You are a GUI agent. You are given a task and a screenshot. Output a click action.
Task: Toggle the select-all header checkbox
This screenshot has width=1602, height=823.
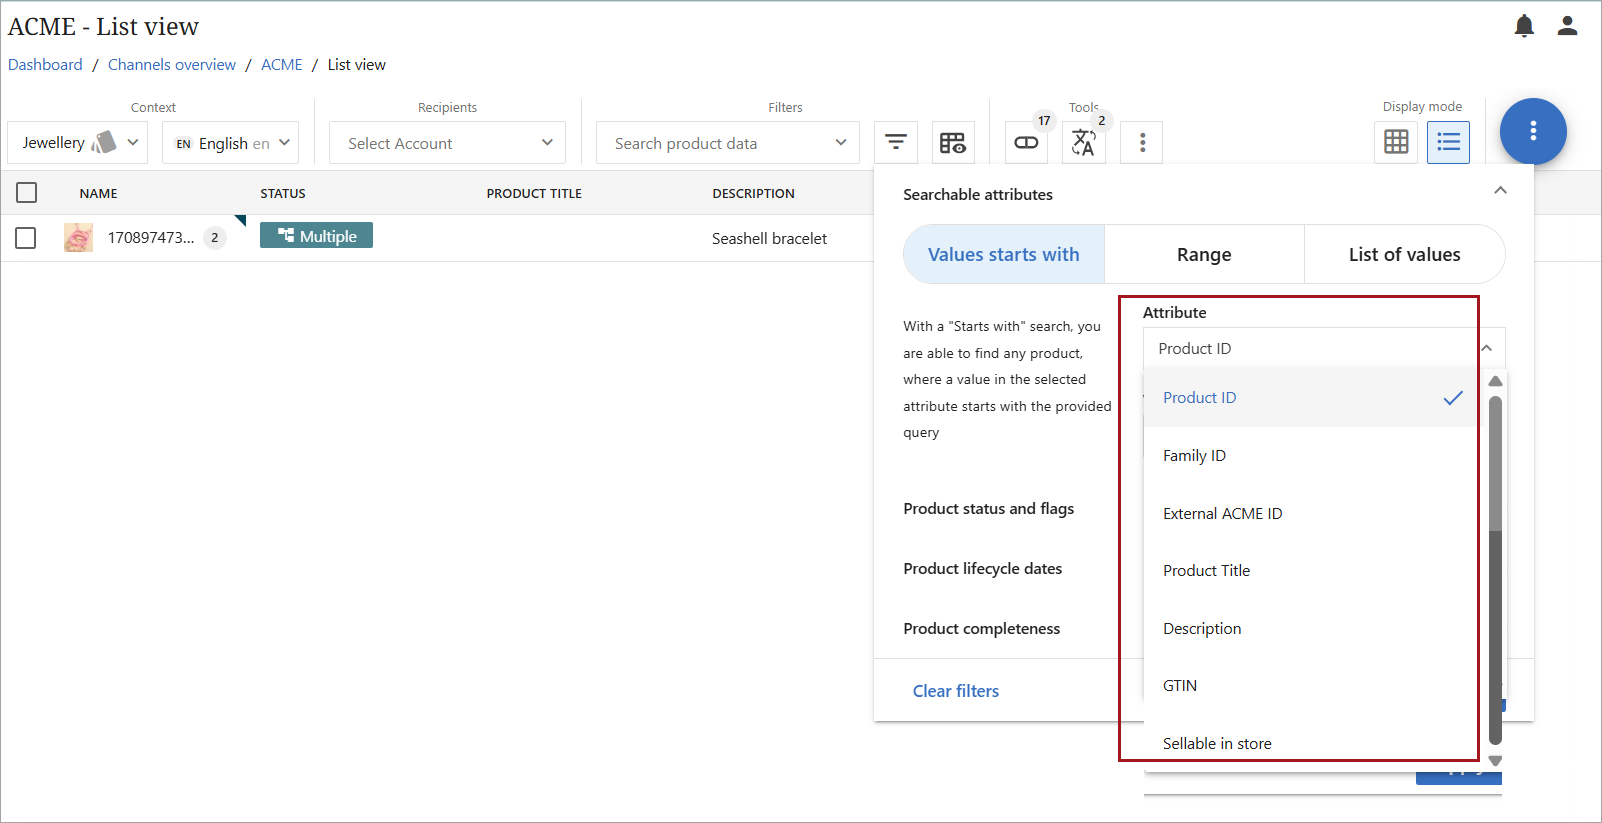tap(27, 193)
